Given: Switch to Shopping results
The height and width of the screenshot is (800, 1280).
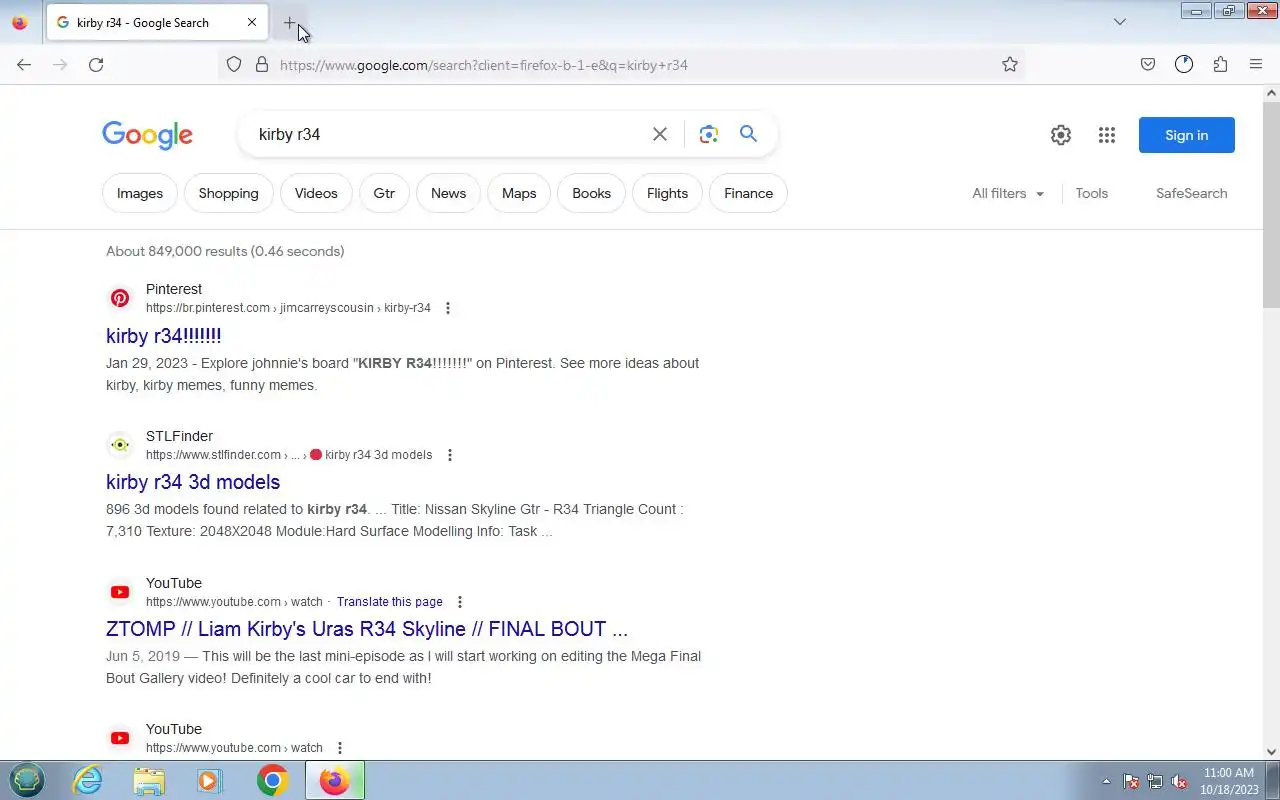Looking at the screenshot, I should pyautogui.click(x=228, y=193).
